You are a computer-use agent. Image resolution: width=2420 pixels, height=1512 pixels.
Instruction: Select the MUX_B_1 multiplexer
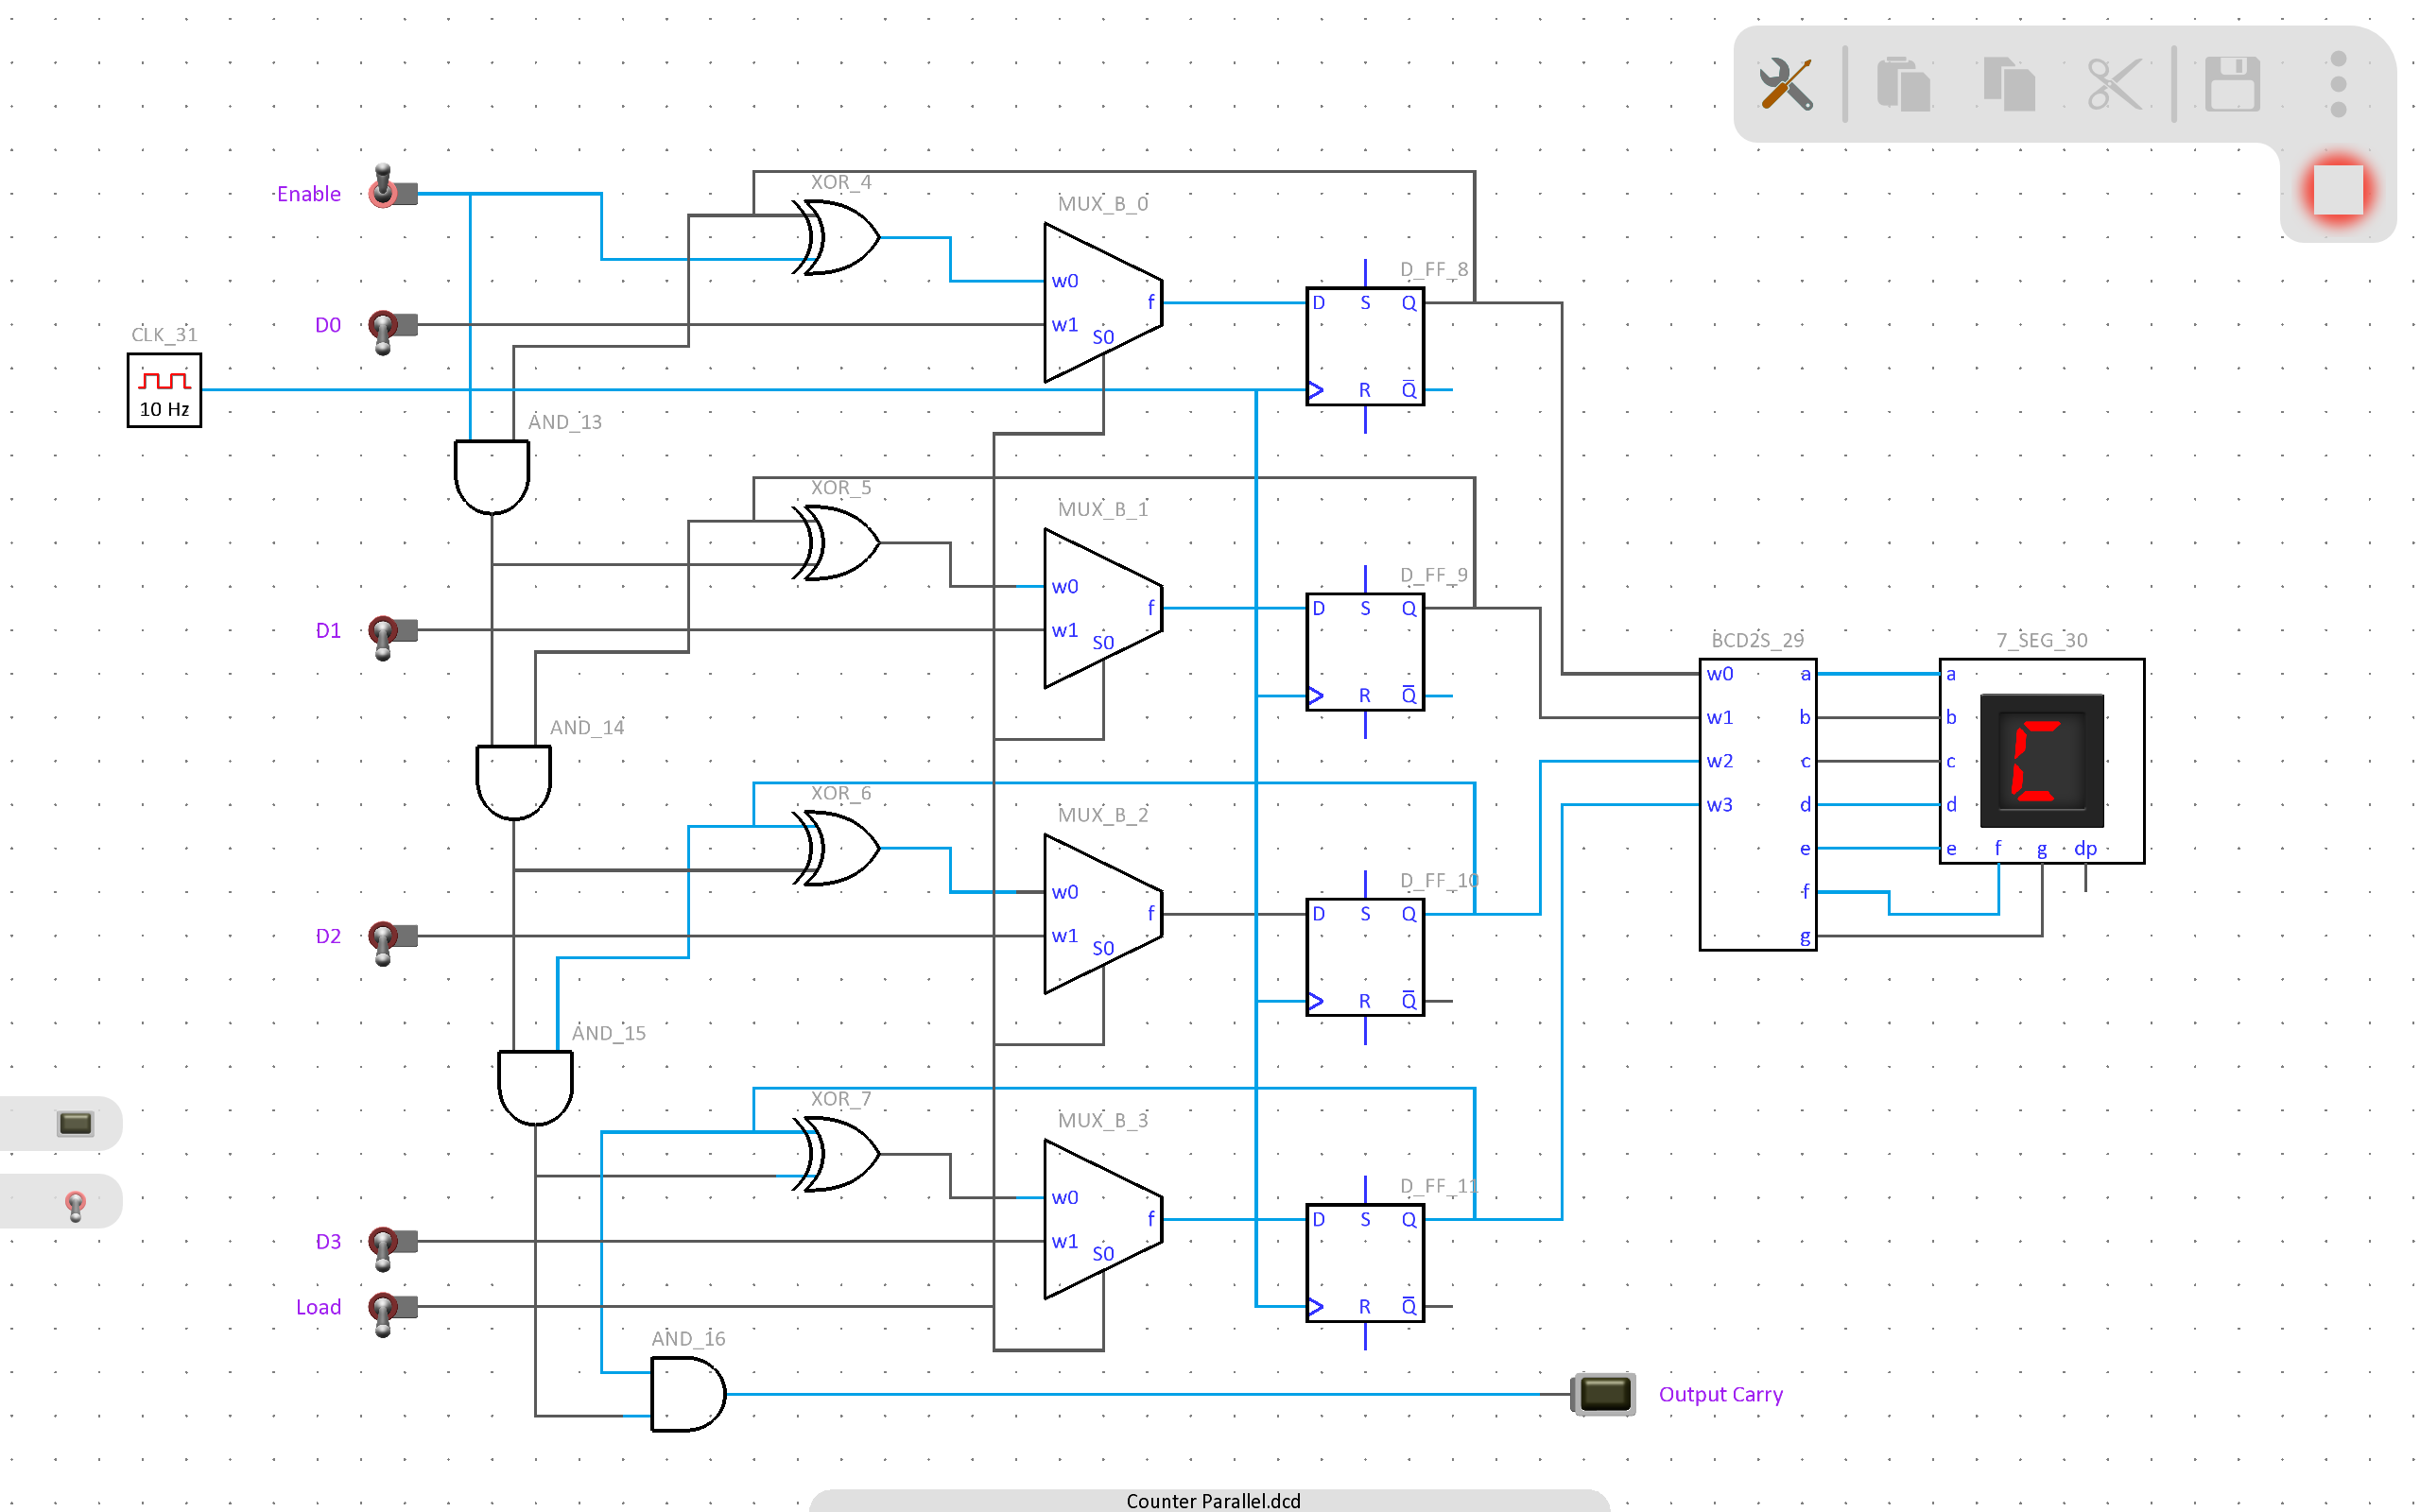pyautogui.click(x=1103, y=608)
